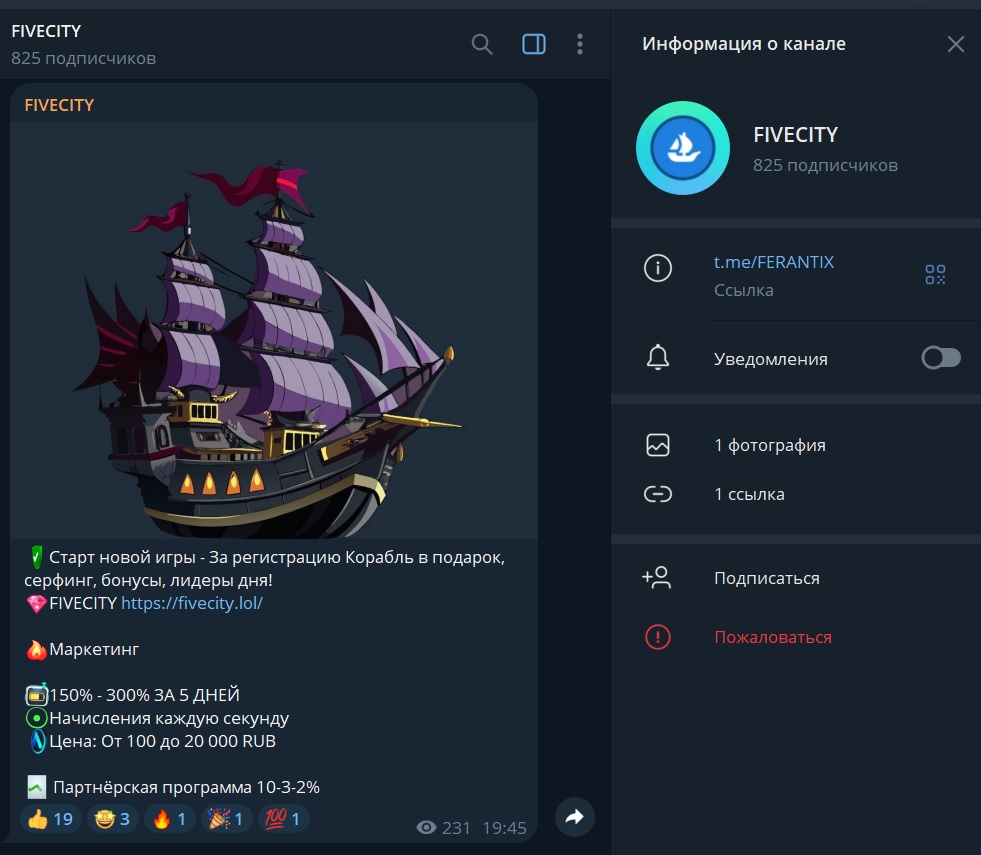This screenshot has width=981, height=855.
Task: Click the 'Партнёрская программа 10-3-2%' line
Action: [186, 787]
